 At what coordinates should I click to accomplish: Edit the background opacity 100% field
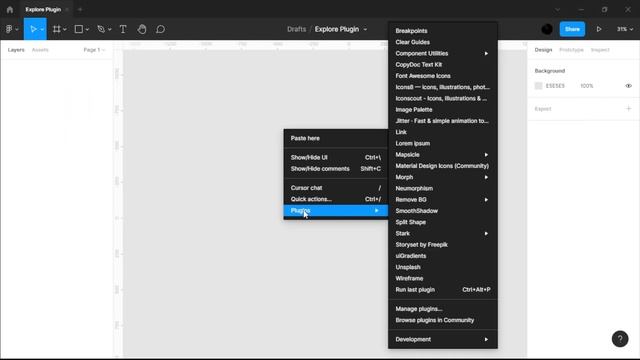tap(587, 86)
